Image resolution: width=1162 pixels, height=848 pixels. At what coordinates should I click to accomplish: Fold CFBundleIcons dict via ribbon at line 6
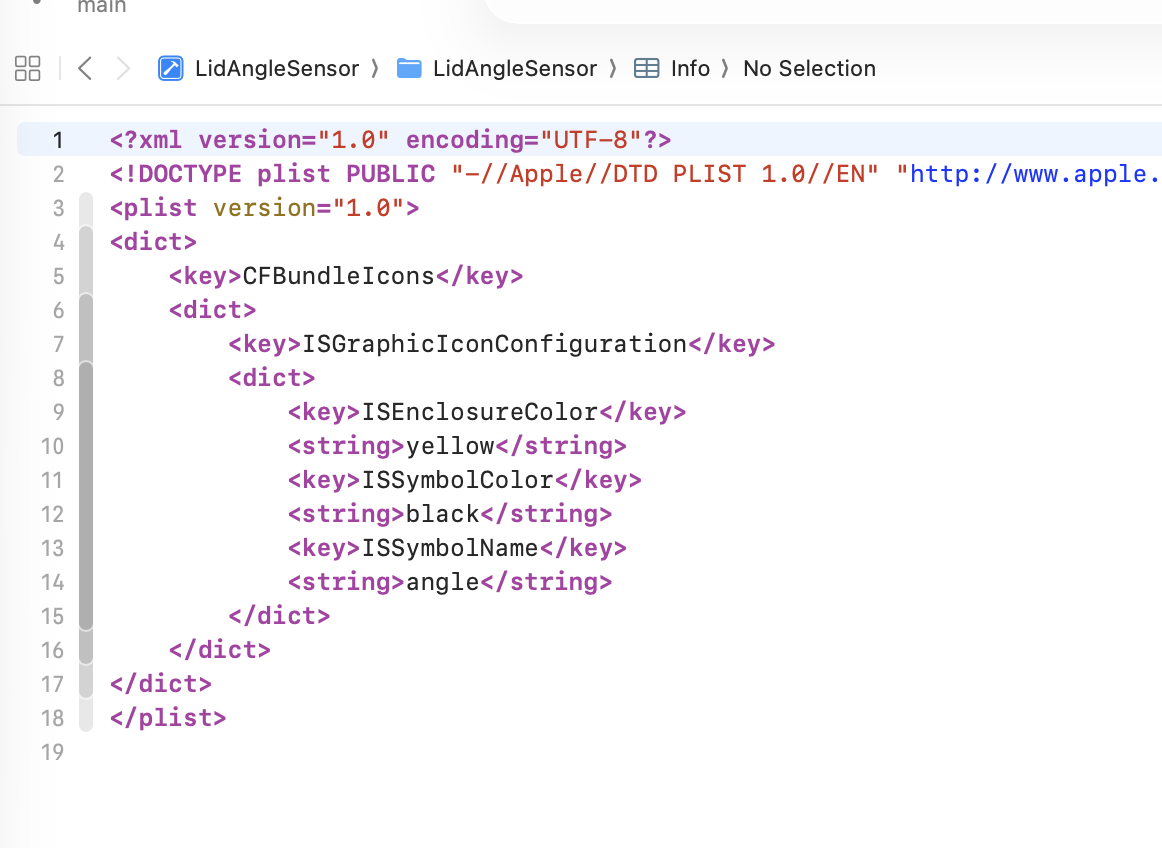[86, 310]
